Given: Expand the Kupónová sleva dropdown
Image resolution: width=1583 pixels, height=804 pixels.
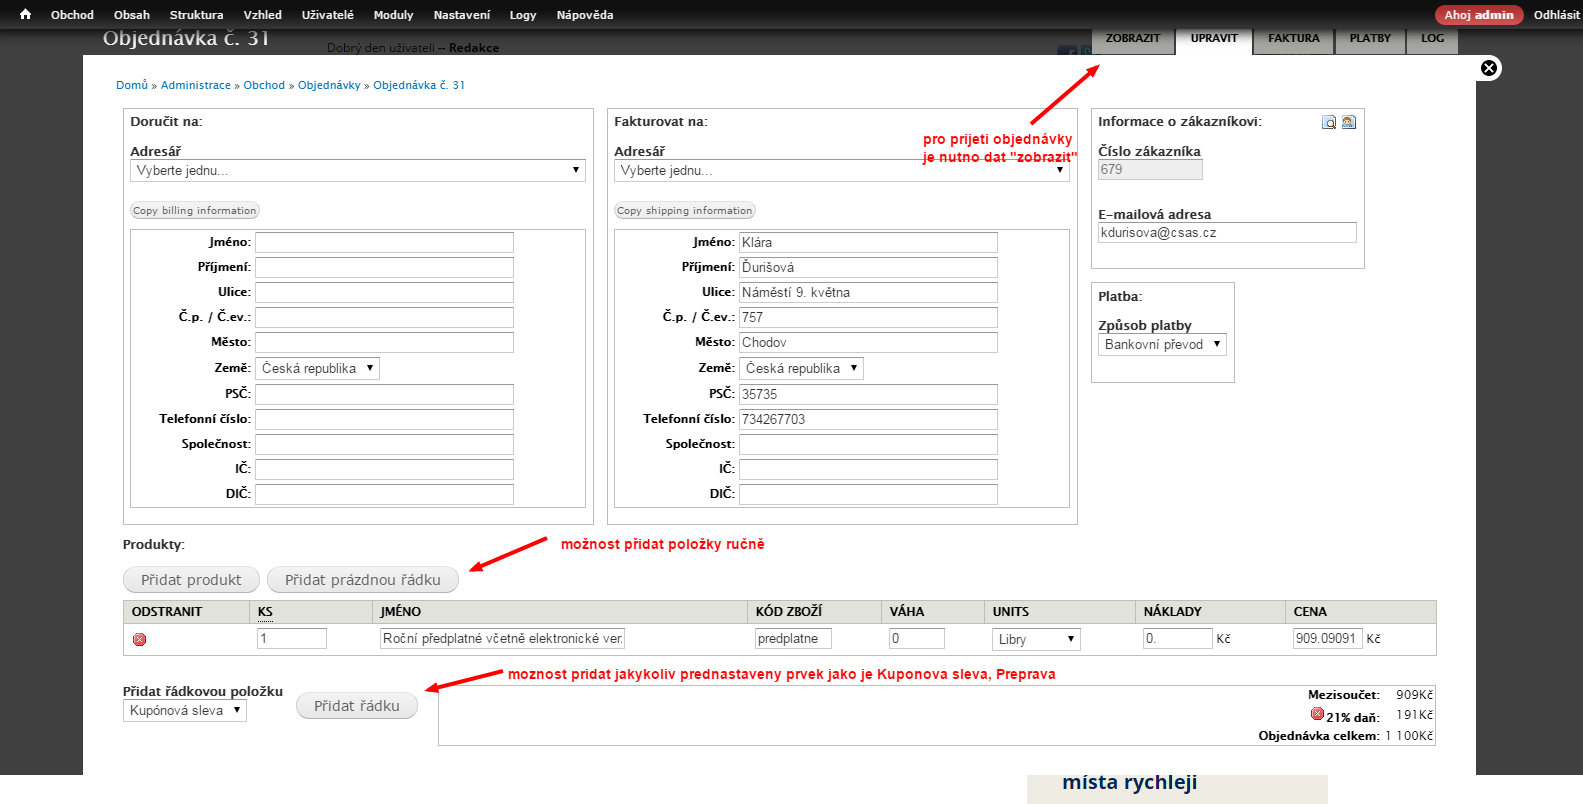Looking at the screenshot, I should pos(185,710).
